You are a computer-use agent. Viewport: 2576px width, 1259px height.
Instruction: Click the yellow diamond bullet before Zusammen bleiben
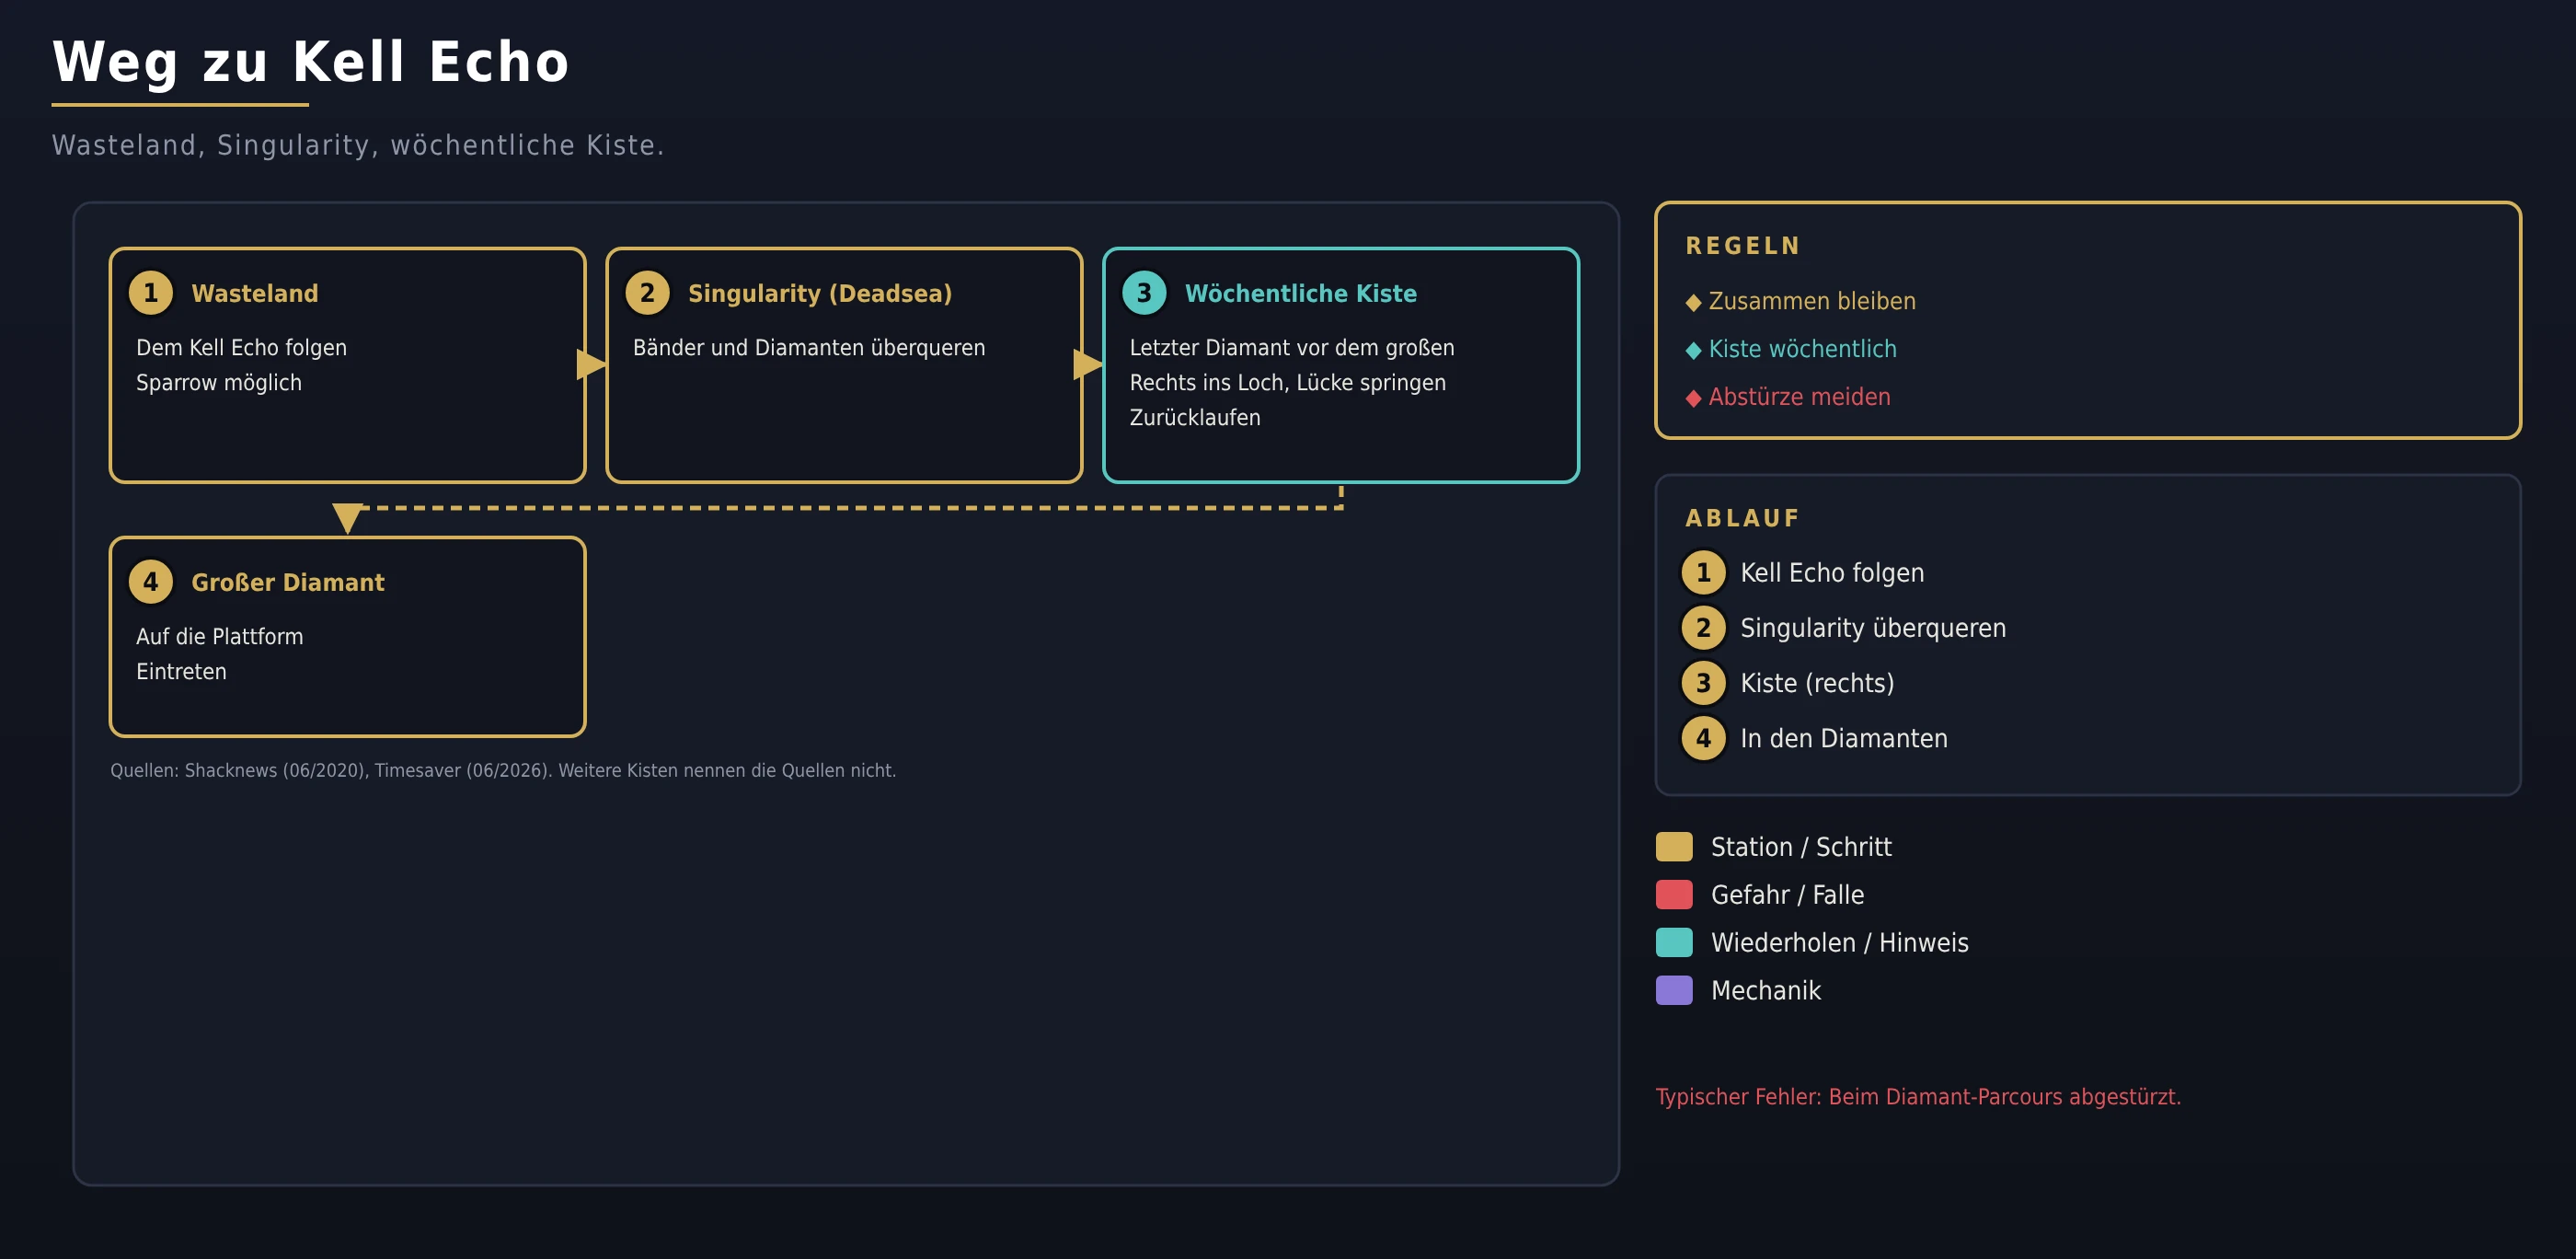coord(1693,303)
